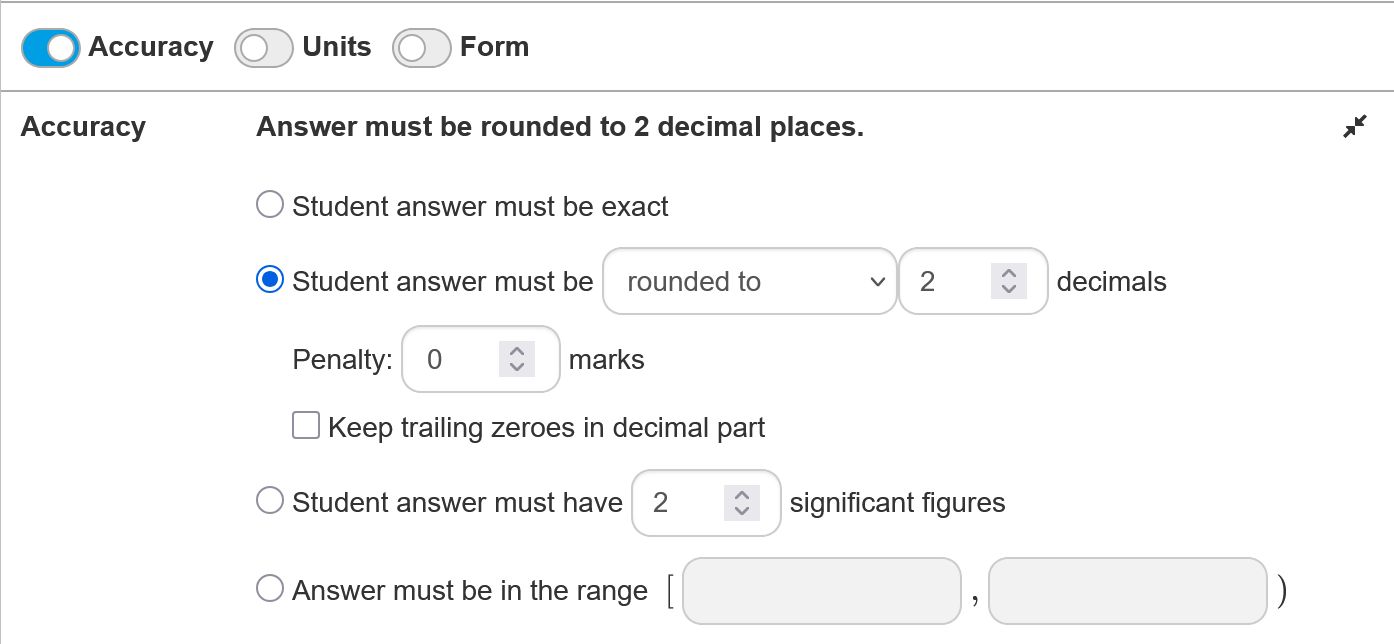The image size is (1394, 644).
Task: Decrease the Penalty marks value
Action: [x=516, y=367]
